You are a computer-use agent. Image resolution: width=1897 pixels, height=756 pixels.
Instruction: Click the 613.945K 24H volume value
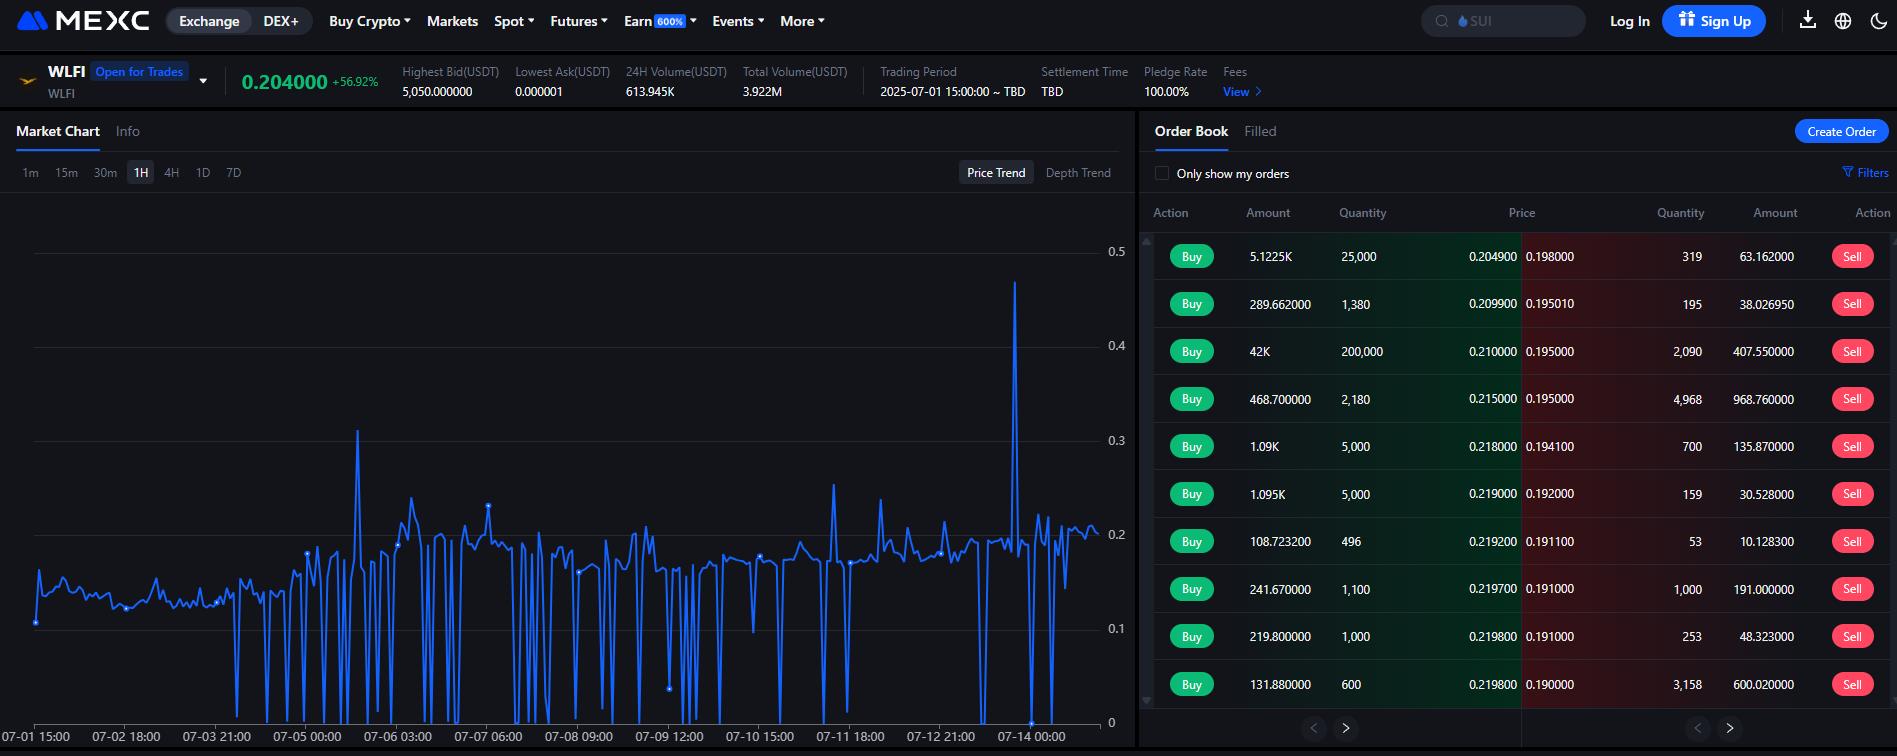point(650,92)
